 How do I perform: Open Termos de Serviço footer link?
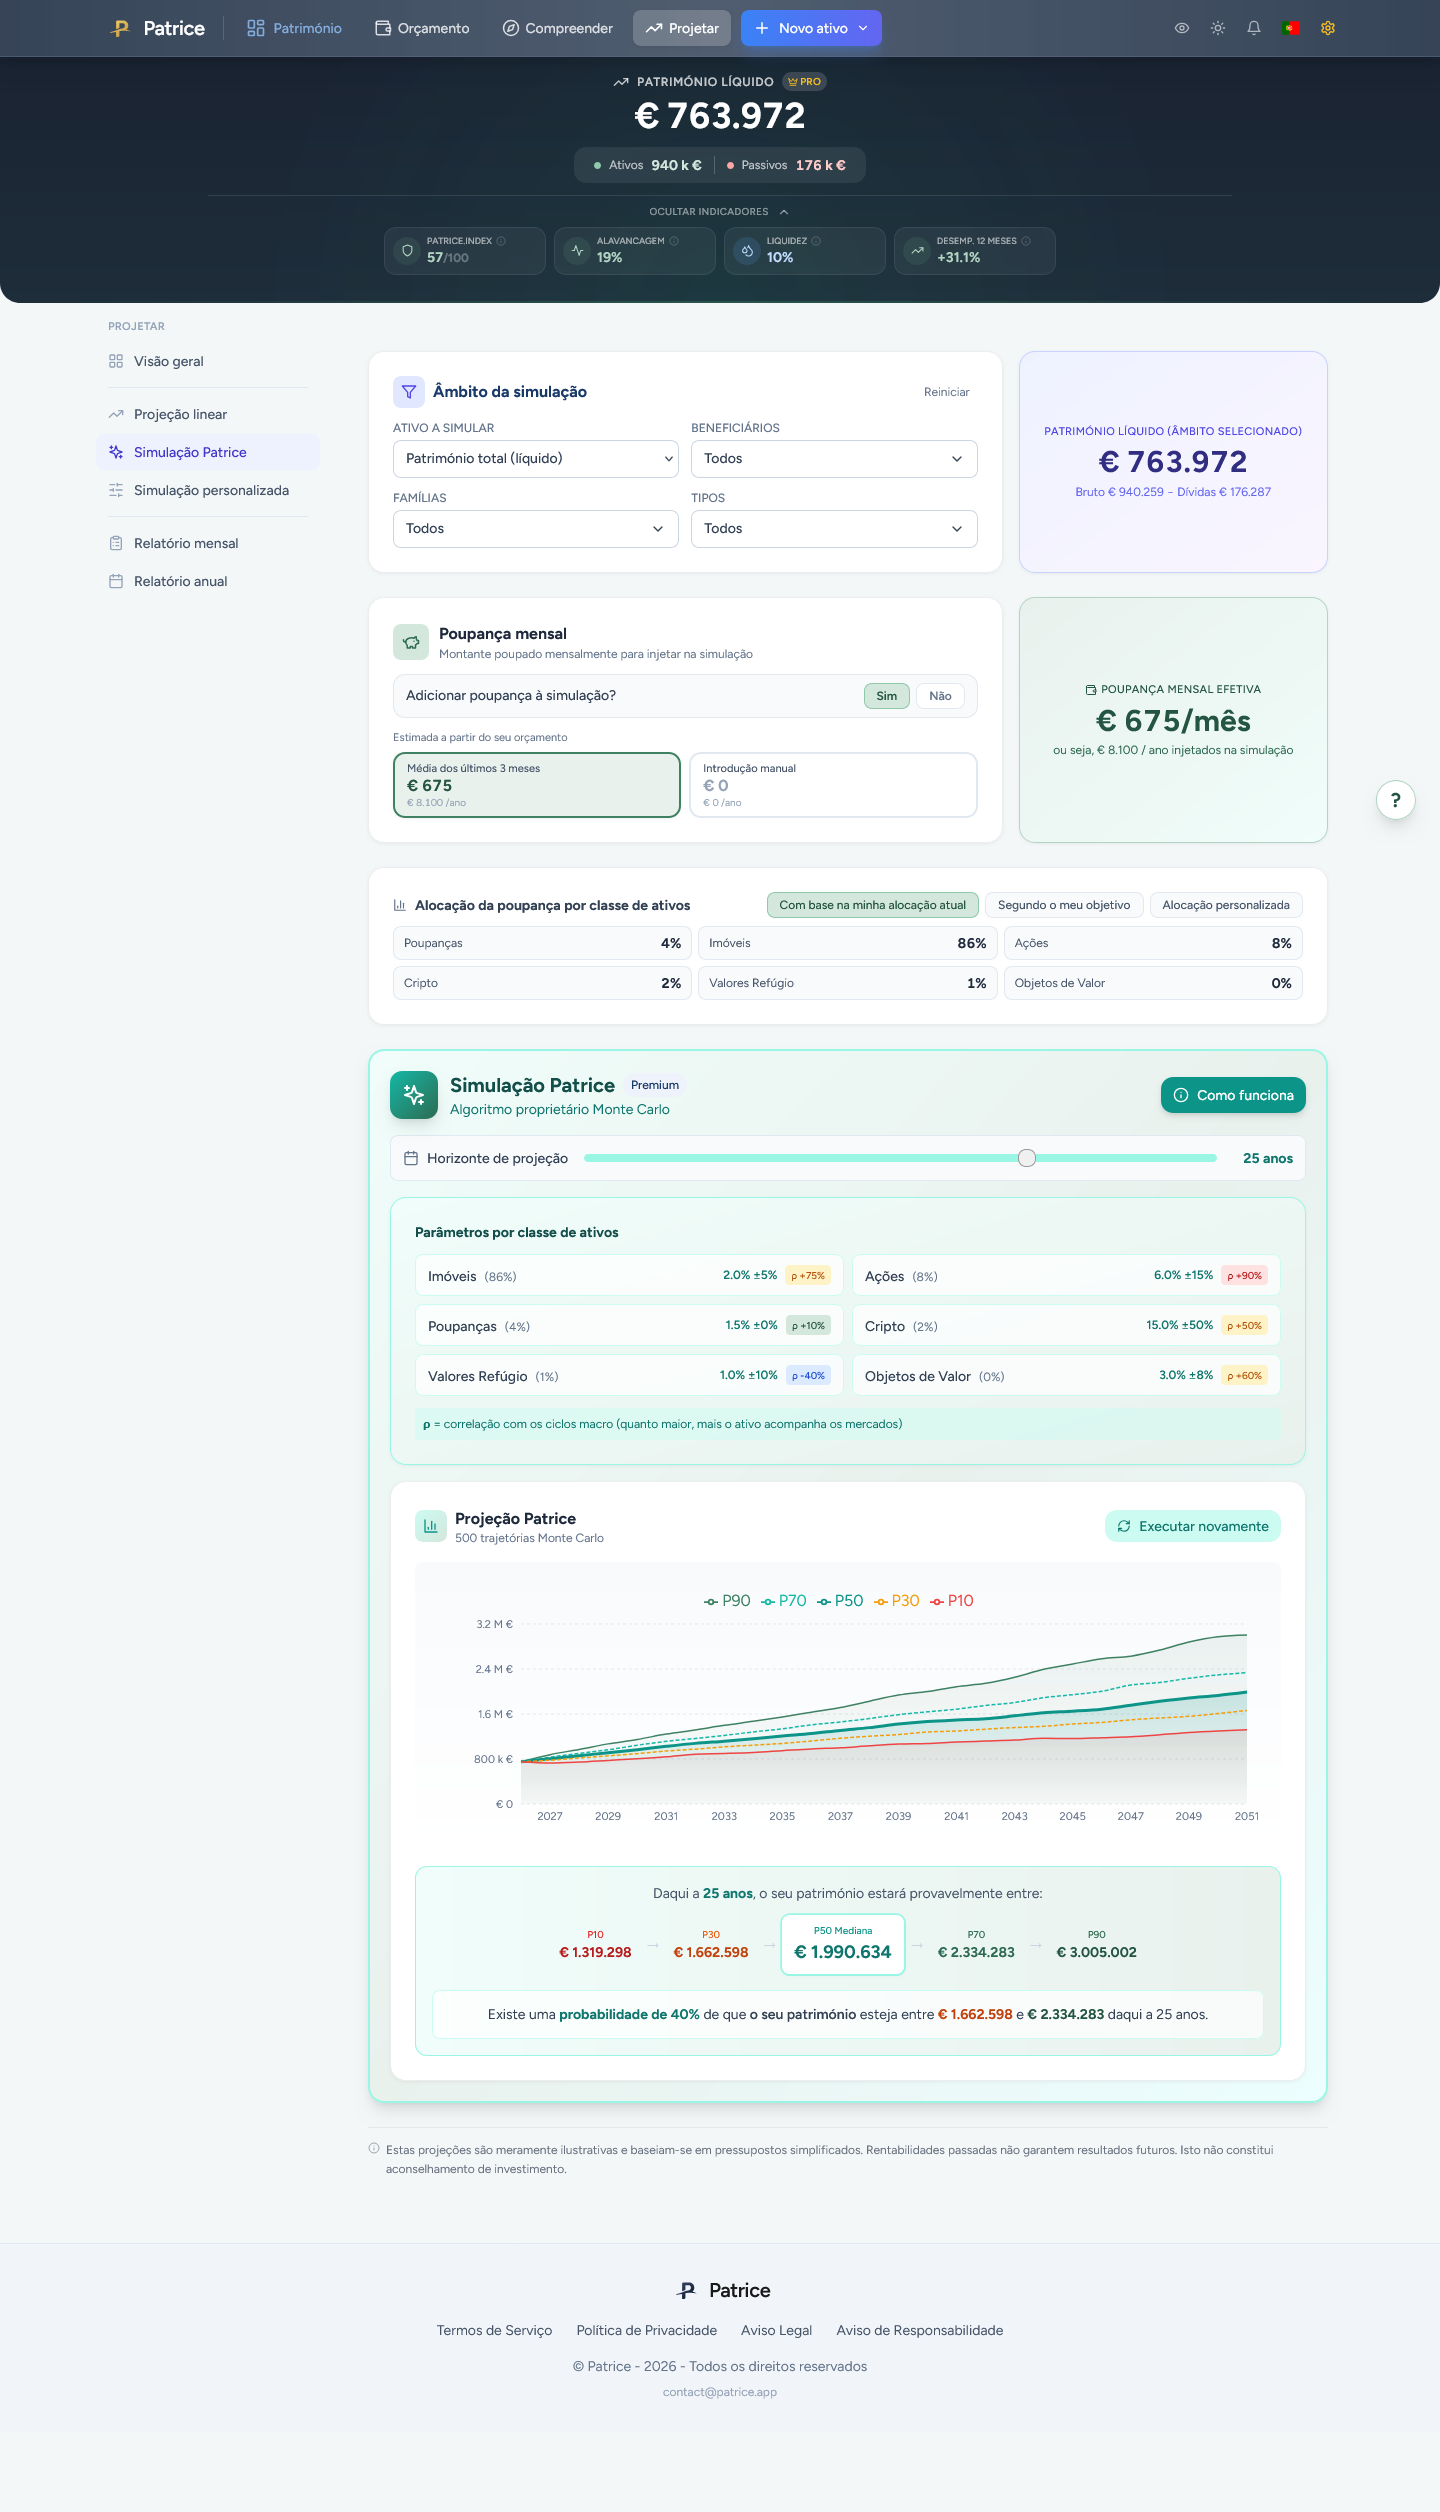494,2331
